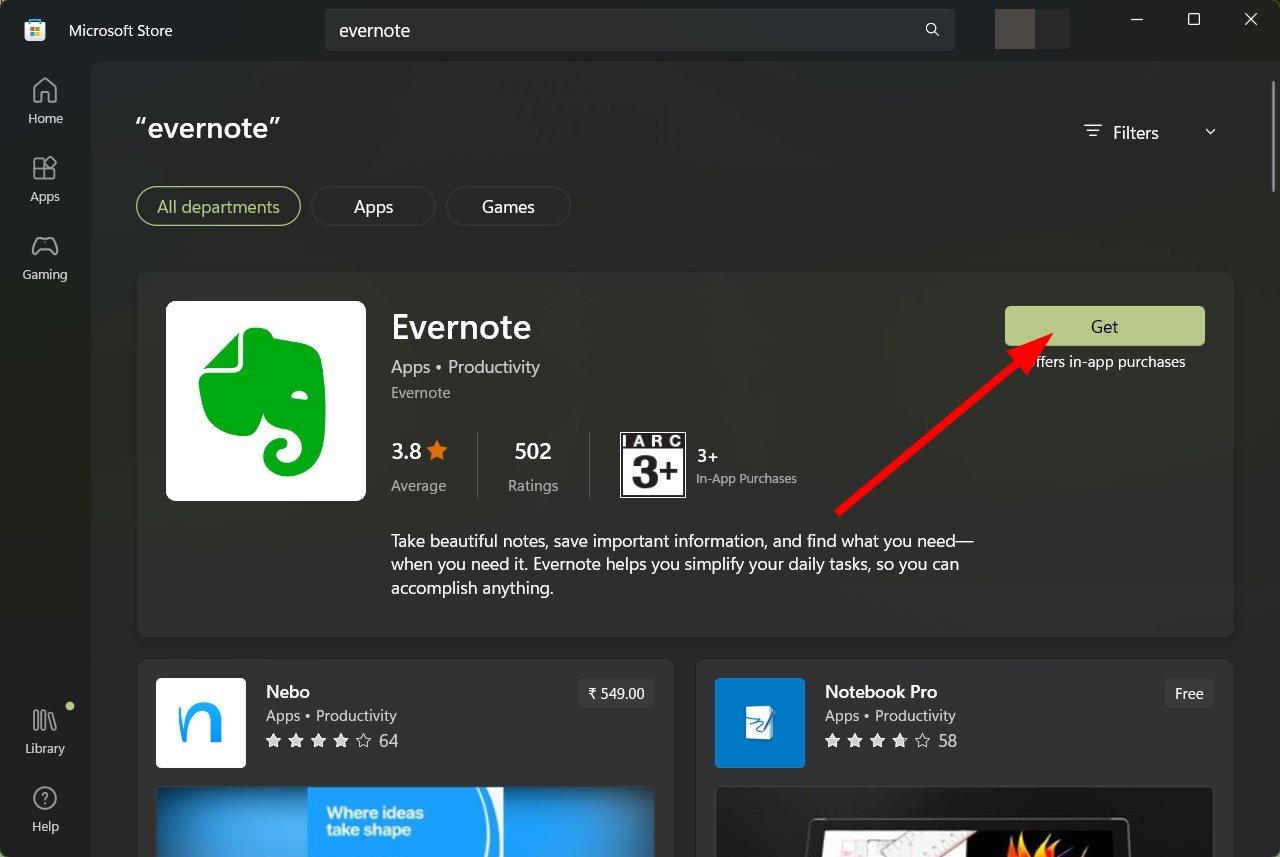Click the Filters label
Screen dimensions: 1280x857
pyautogui.click(x=1136, y=133)
